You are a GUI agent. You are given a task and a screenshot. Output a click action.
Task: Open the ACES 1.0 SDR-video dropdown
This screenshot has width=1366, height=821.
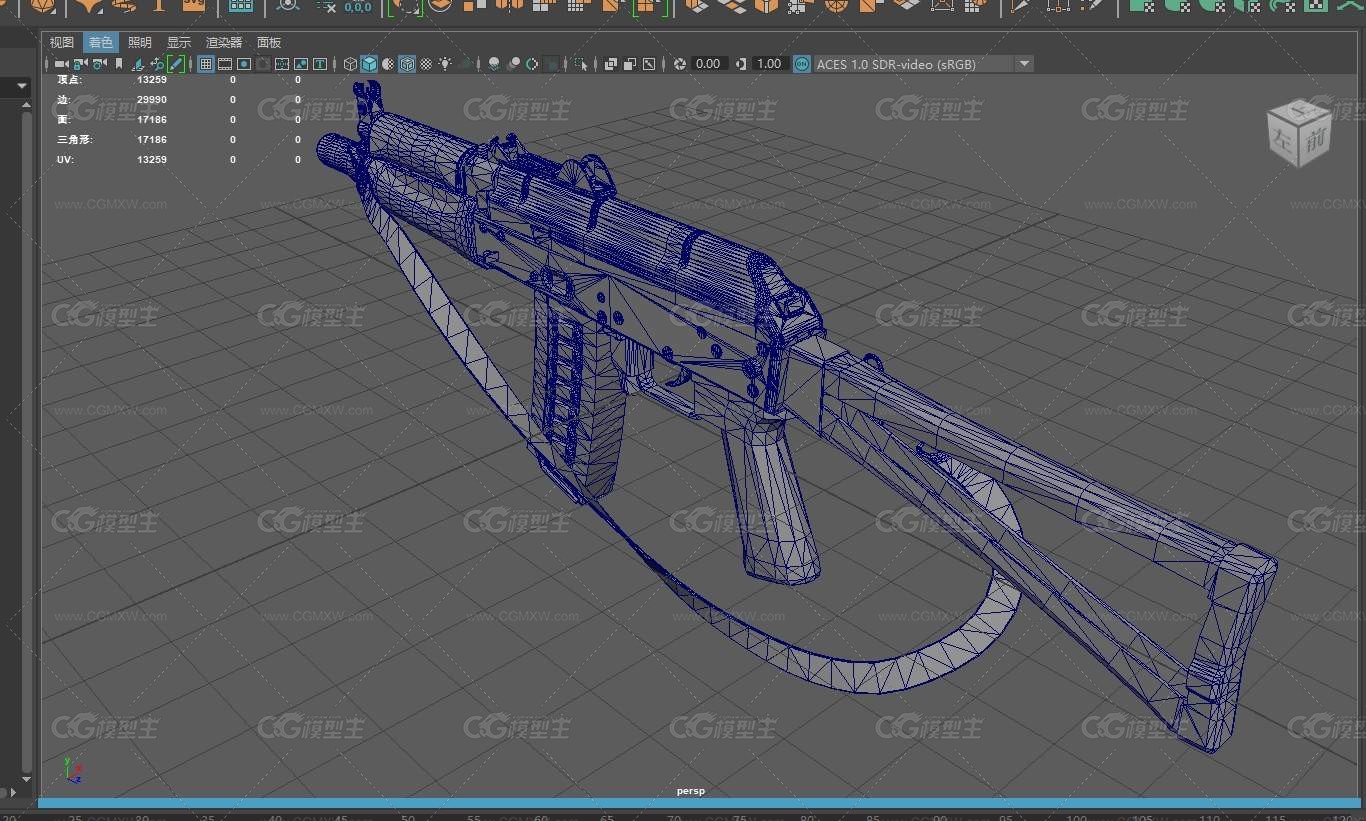click(x=923, y=64)
